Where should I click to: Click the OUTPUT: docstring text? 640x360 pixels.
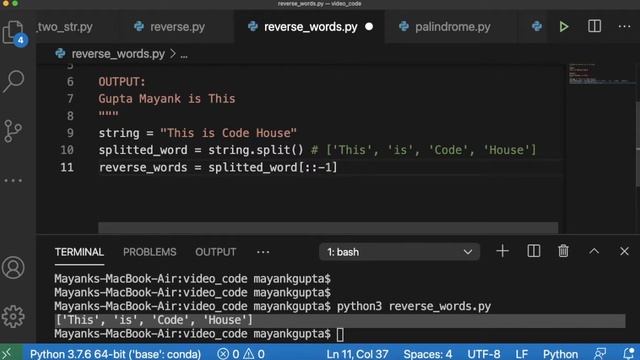122,82
